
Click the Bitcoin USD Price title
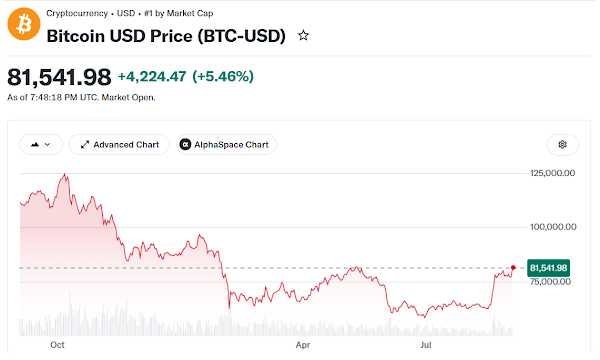(166, 36)
